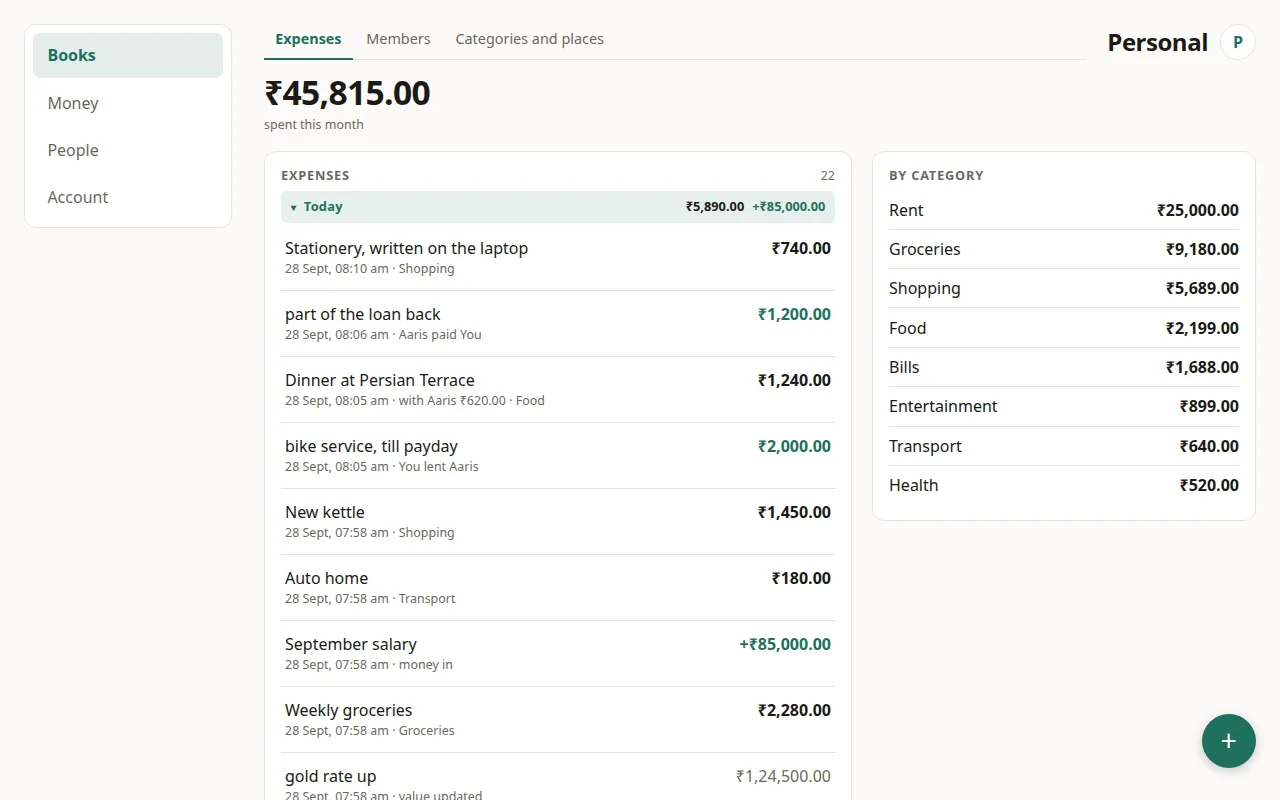Open the Members tab
Viewport: 1280px width, 800px height.
[398, 39]
